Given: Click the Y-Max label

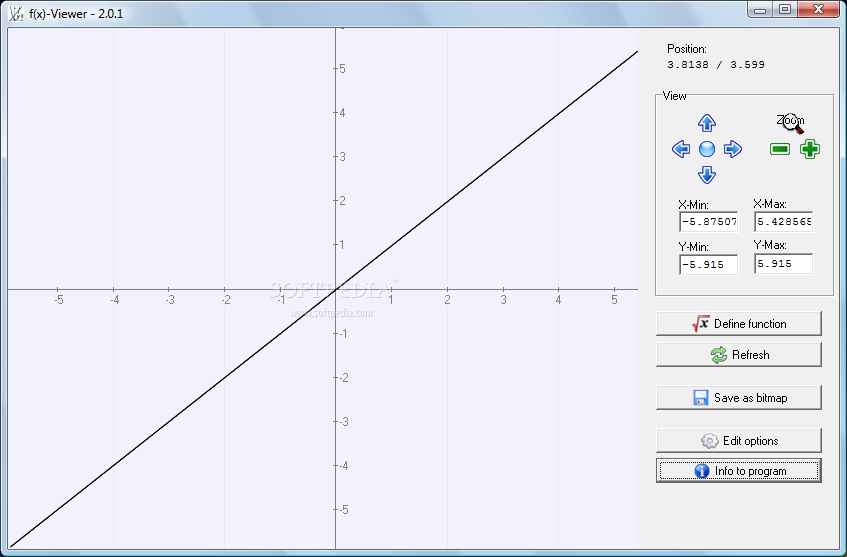Looking at the screenshot, I should pos(770,245).
